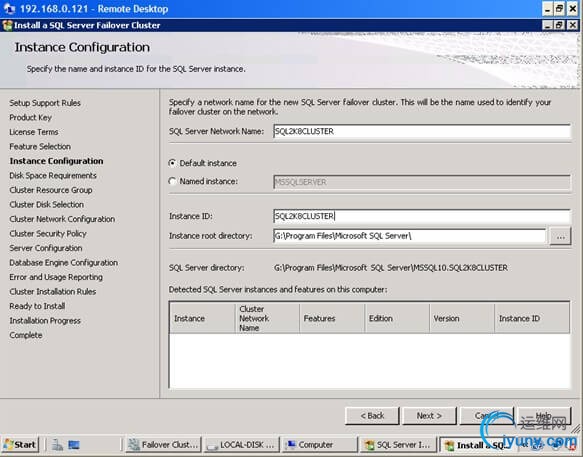Switch to Failover Cluster taskbar window
The image size is (583, 457).
[x=163, y=445]
